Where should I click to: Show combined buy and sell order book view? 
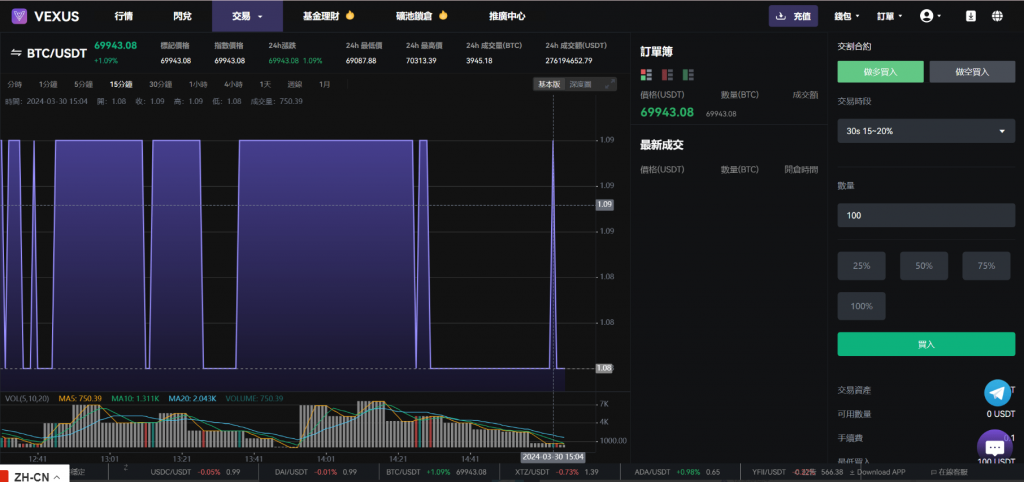pos(647,75)
